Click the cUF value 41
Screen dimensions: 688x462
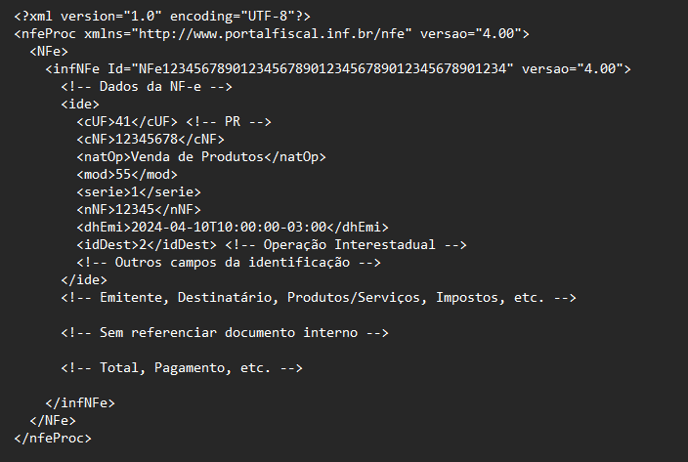(123, 122)
